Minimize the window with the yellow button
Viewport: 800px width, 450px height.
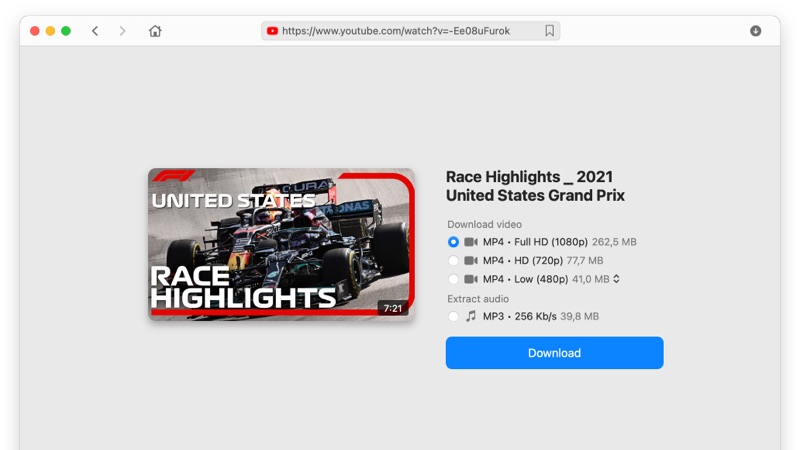51,31
